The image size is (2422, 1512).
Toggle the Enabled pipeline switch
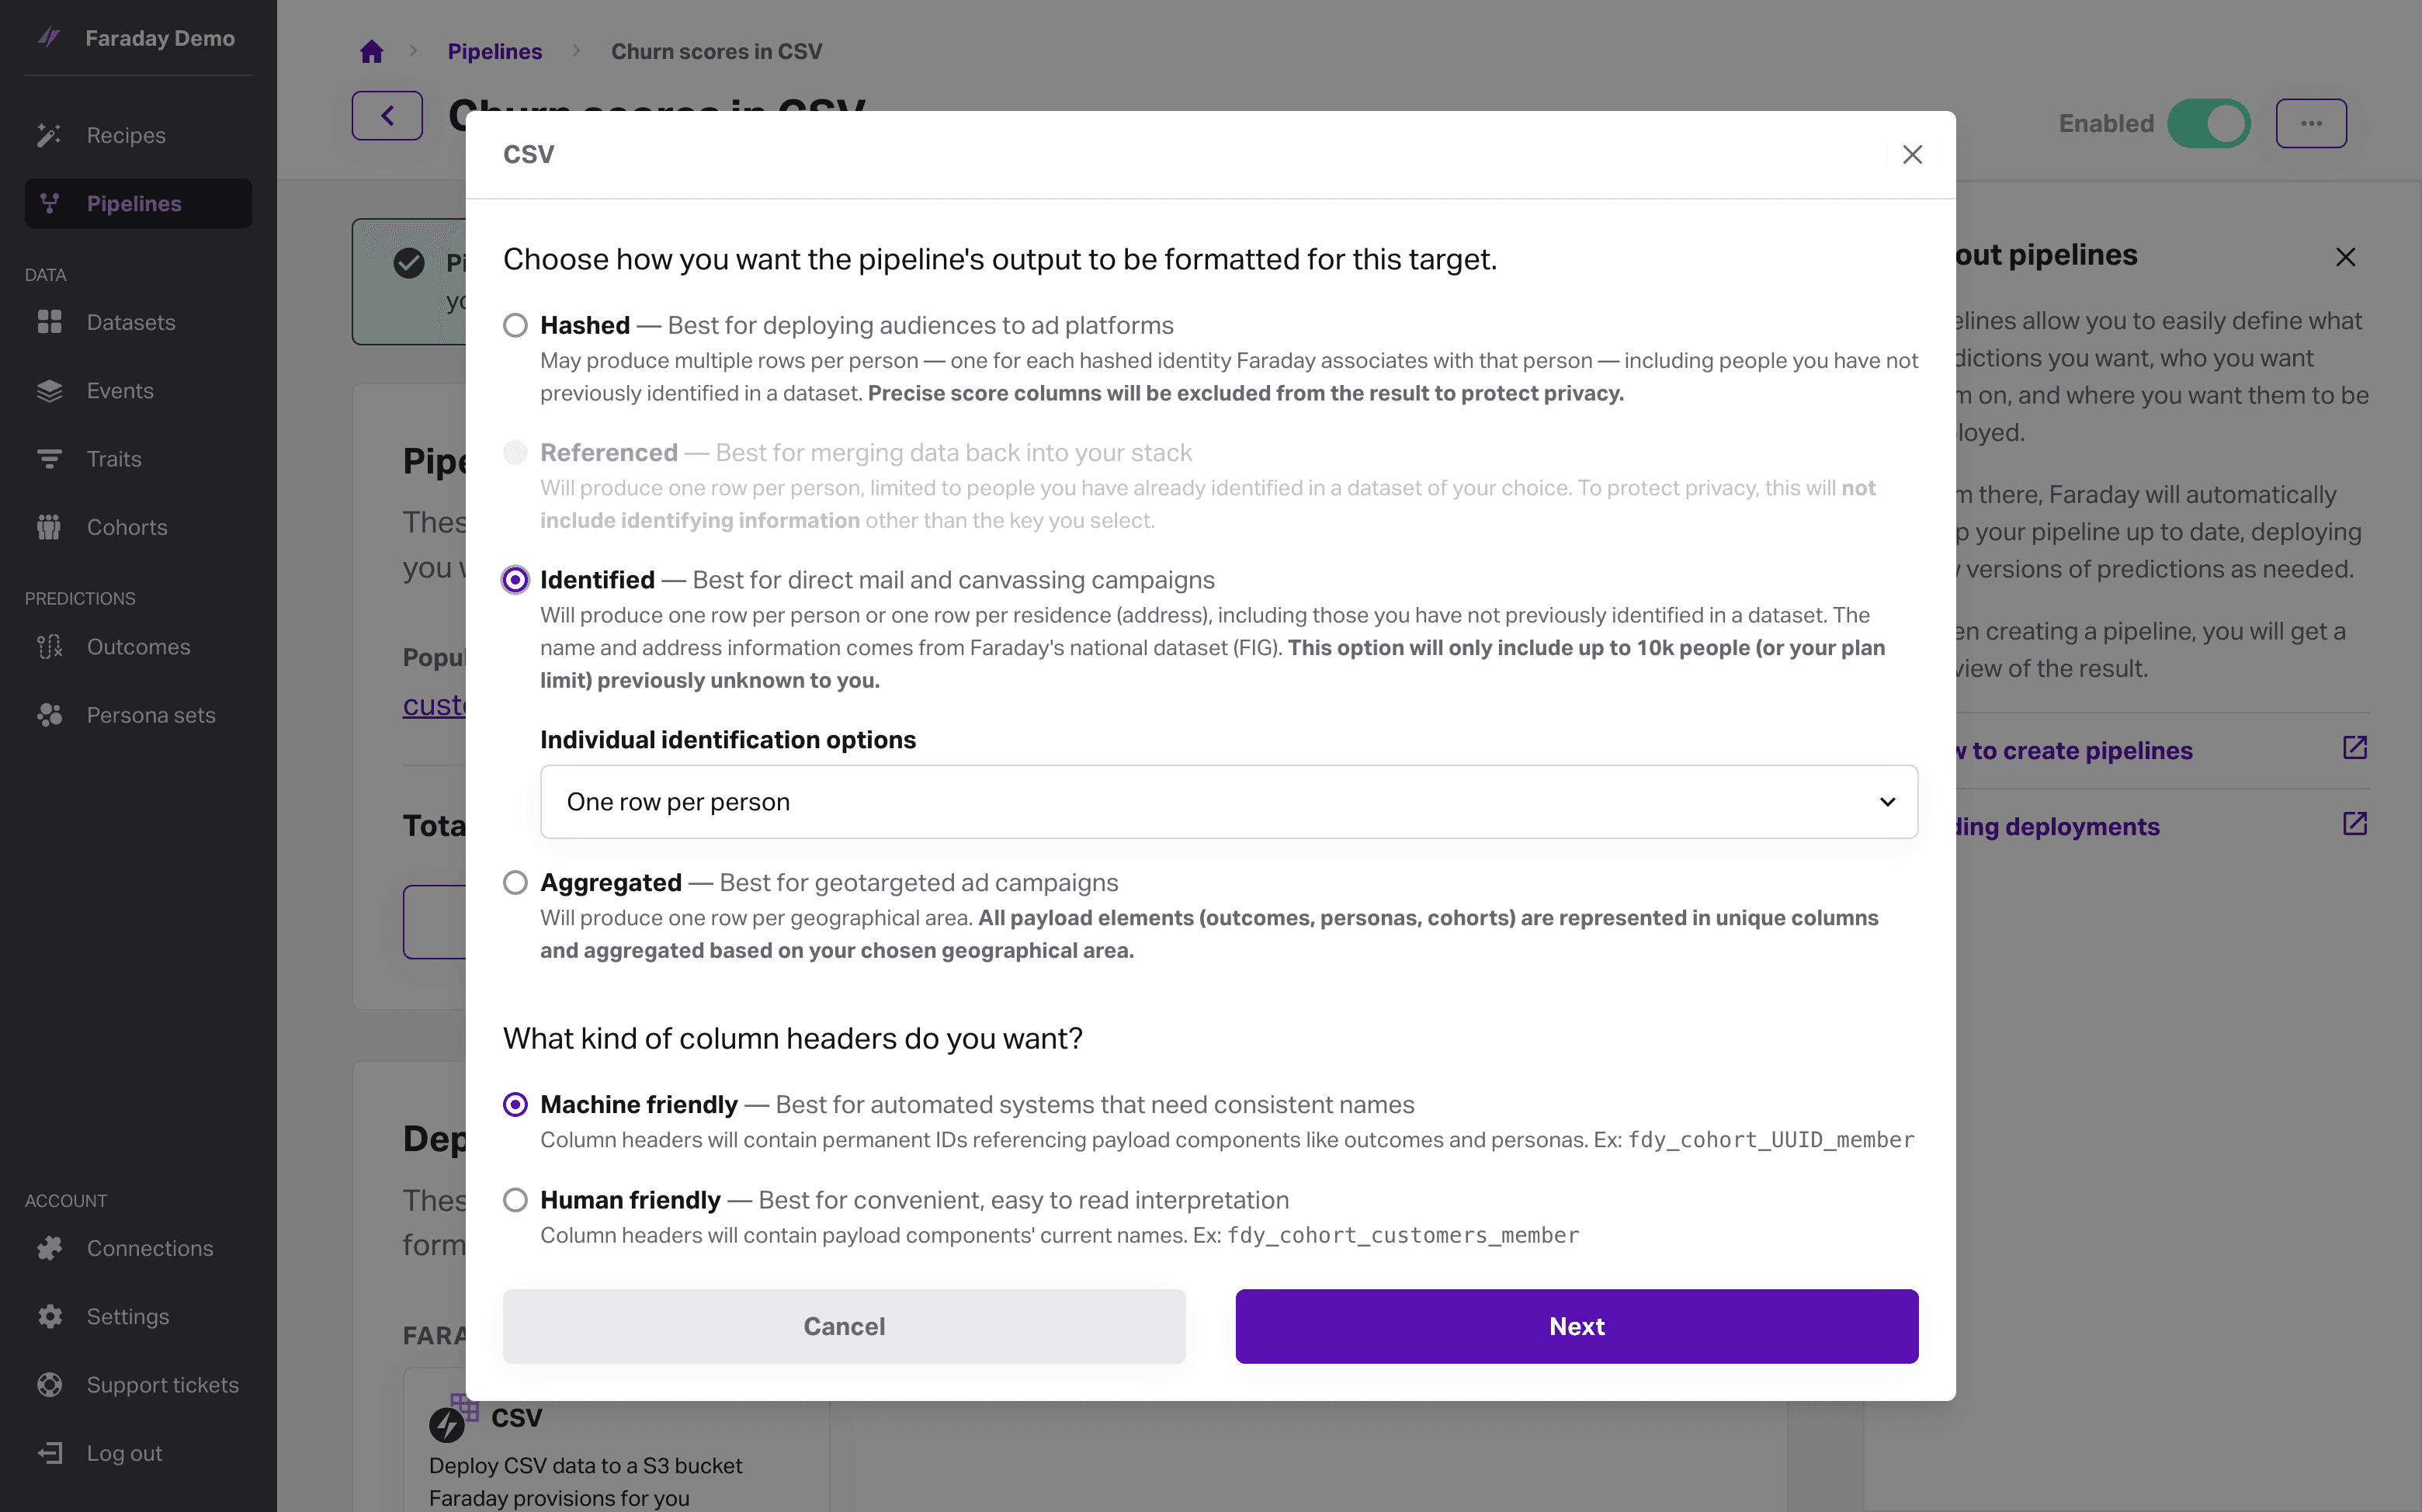click(x=2208, y=123)
